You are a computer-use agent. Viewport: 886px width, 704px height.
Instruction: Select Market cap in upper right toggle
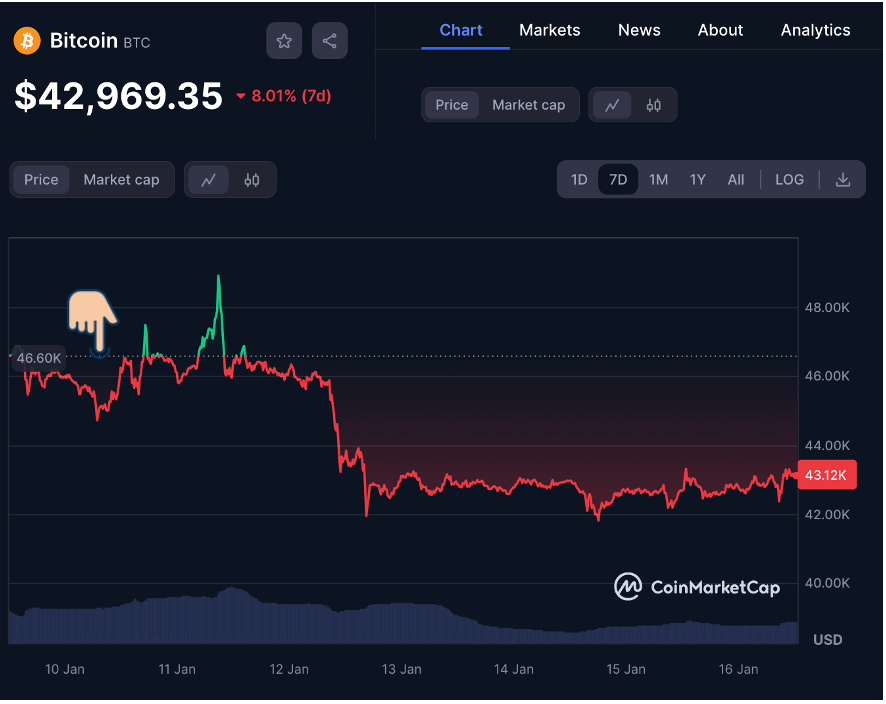click(x=528, y=105)
